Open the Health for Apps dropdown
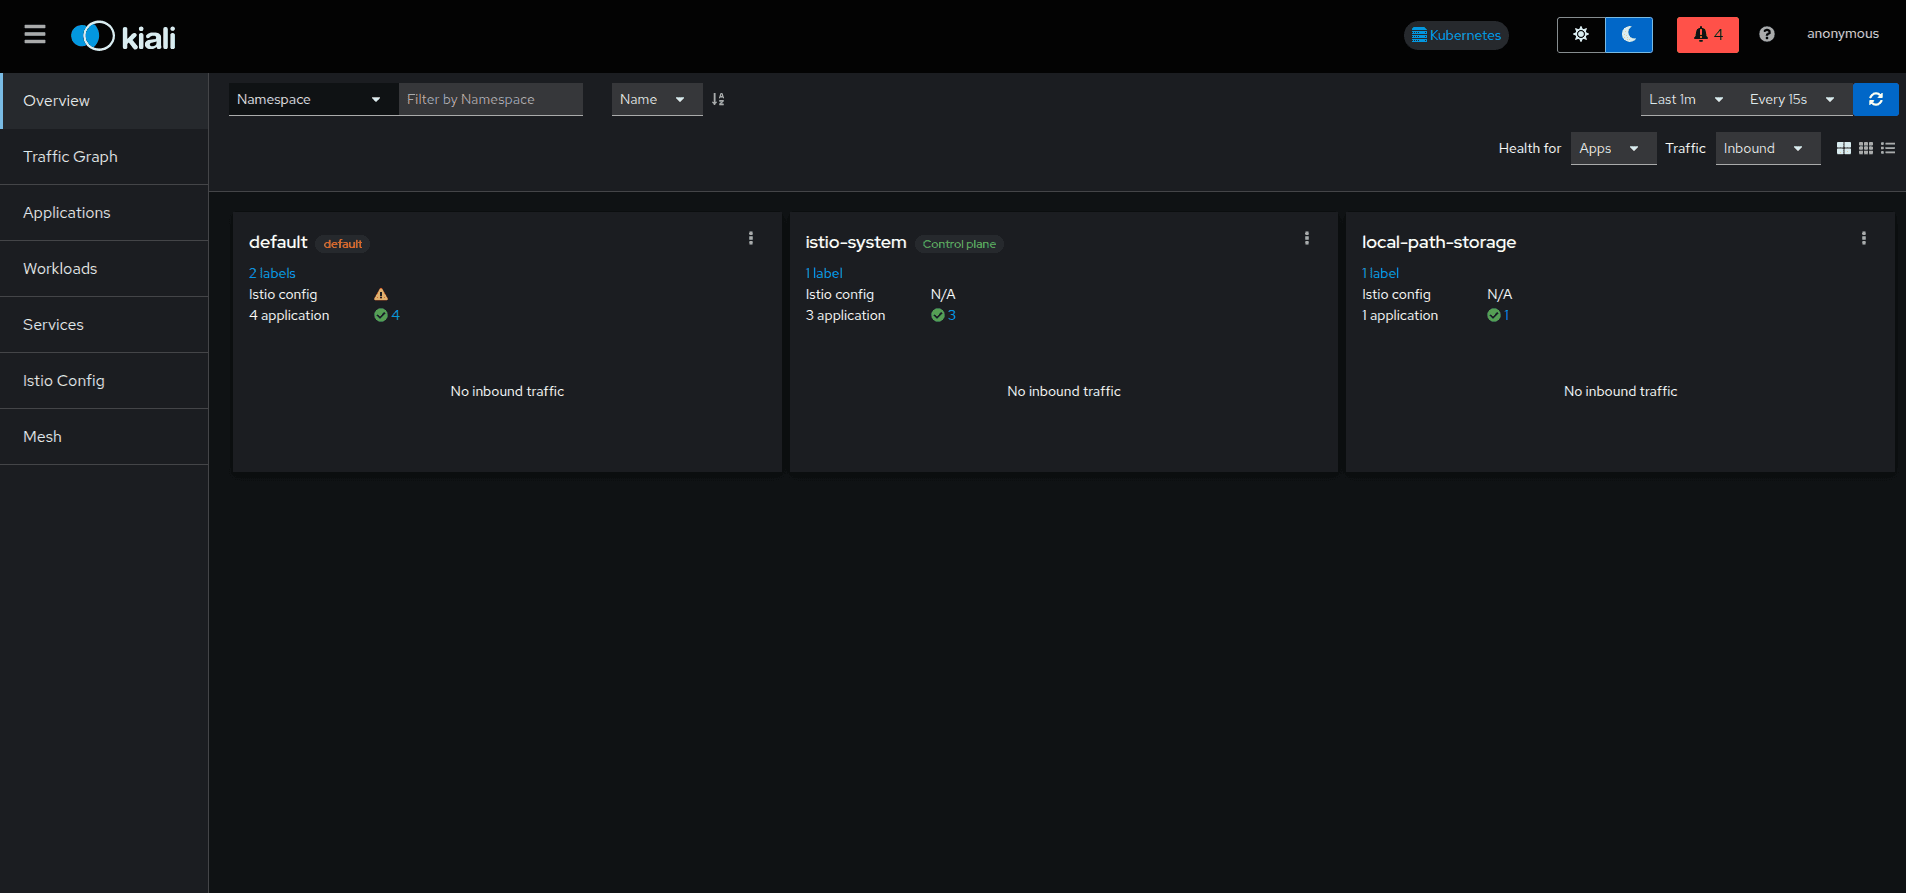 (1613, 148)
